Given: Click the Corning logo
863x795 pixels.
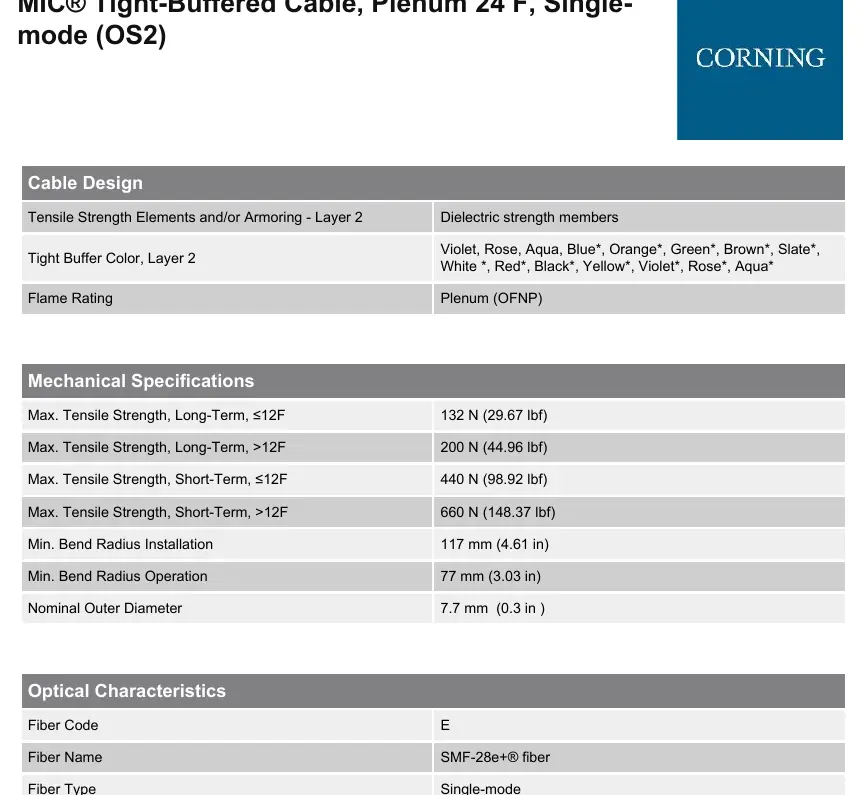Looking at the screenshot, I should pos(760,69).
